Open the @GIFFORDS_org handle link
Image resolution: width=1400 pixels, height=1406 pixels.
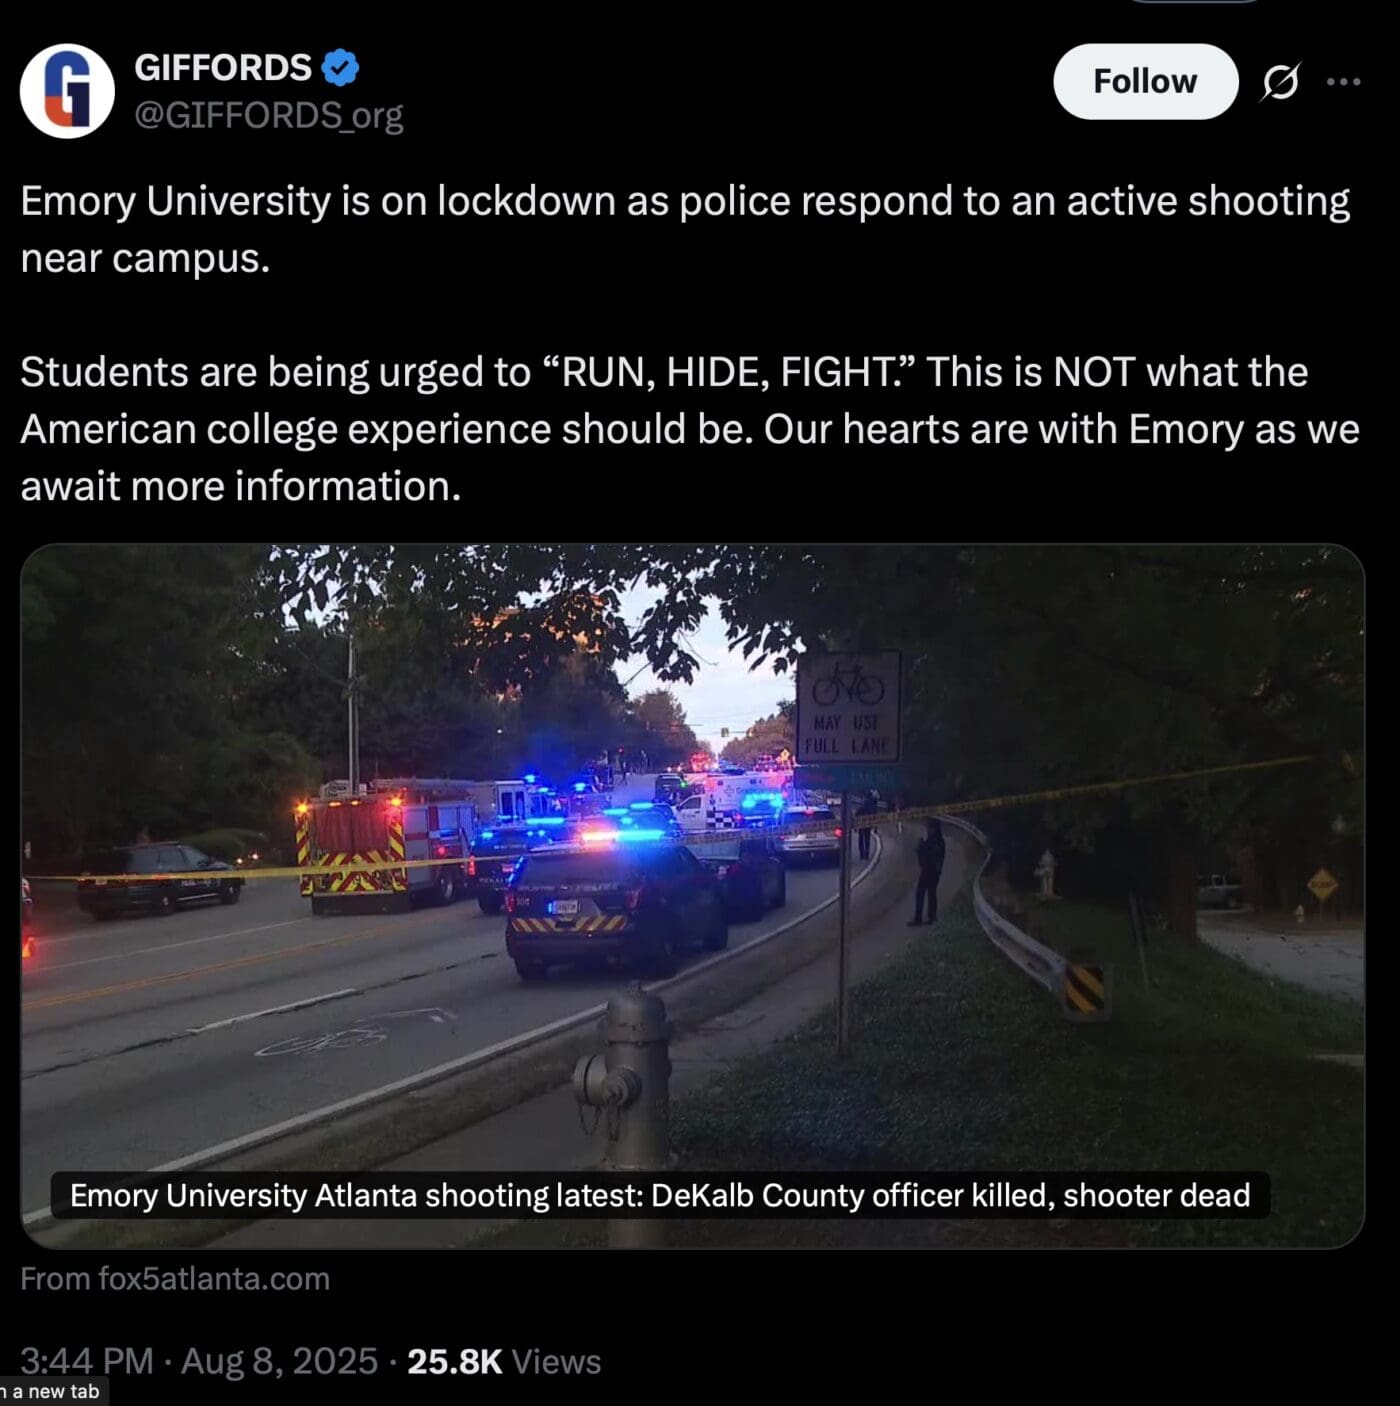pyautogui.click(x=268, y=116)
